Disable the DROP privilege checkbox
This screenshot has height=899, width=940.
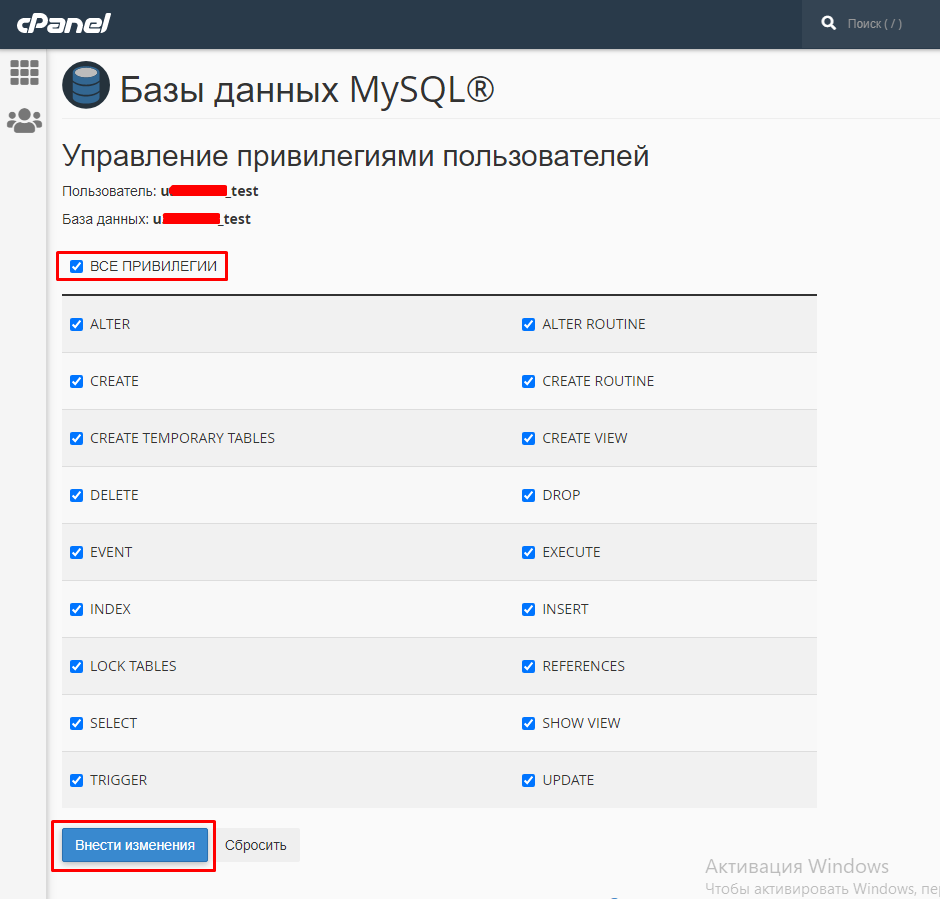tap(529, 496)
